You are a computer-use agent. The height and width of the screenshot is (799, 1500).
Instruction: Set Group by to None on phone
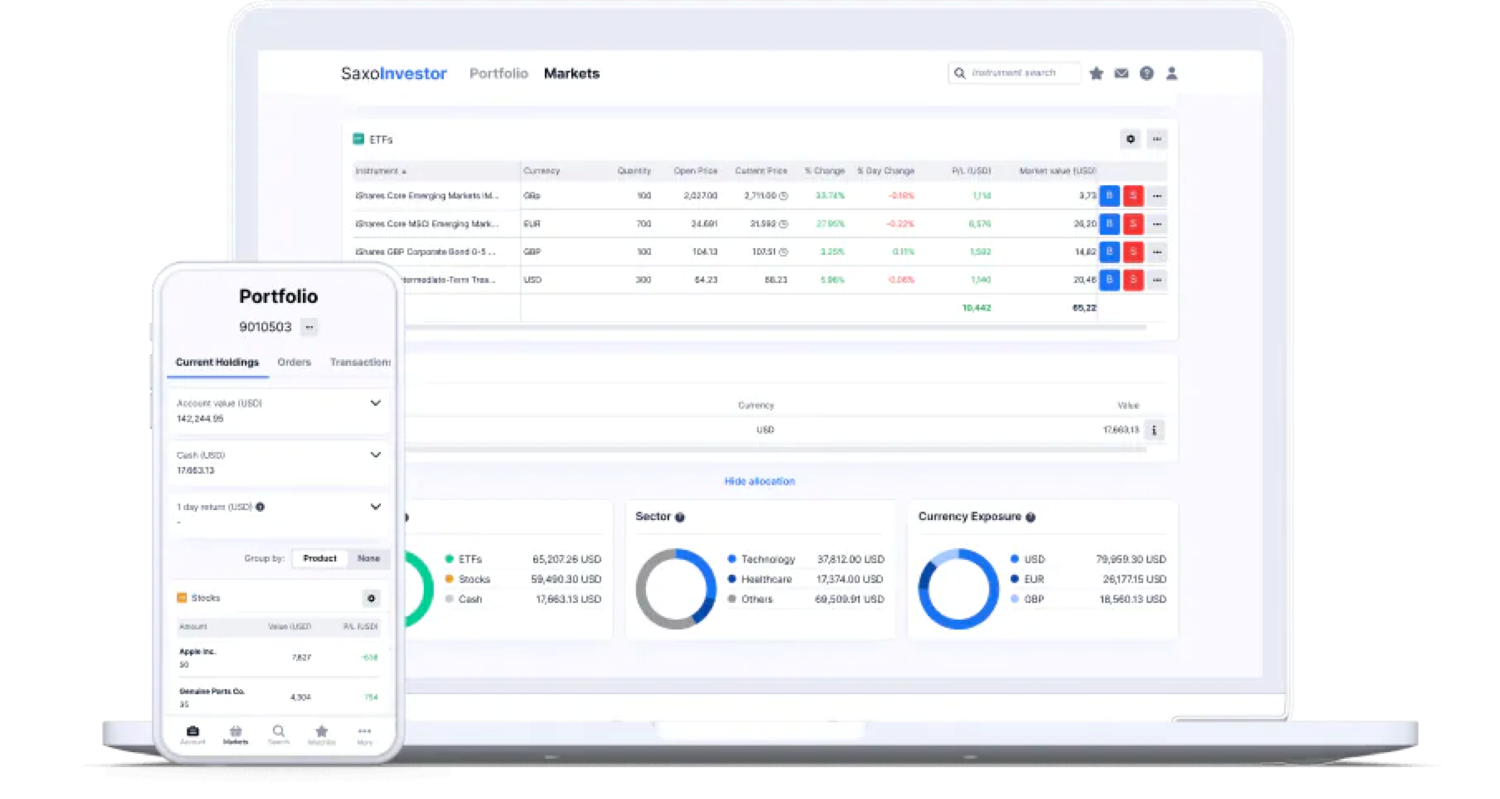368,558
